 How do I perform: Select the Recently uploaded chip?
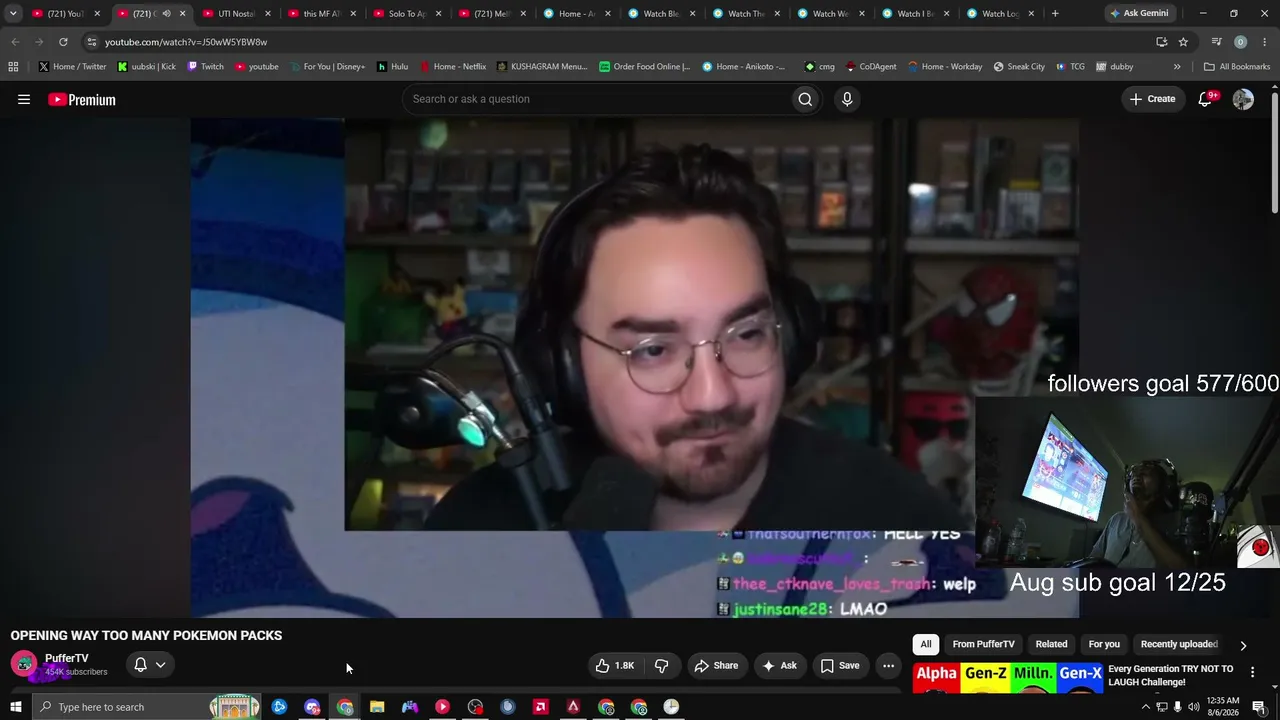click(x=1179, y=644)
